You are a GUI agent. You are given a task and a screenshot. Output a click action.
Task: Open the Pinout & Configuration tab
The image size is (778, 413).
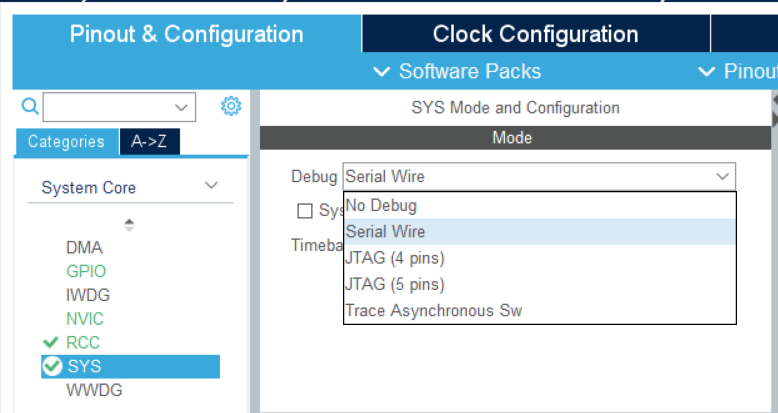tap(186, 34)
